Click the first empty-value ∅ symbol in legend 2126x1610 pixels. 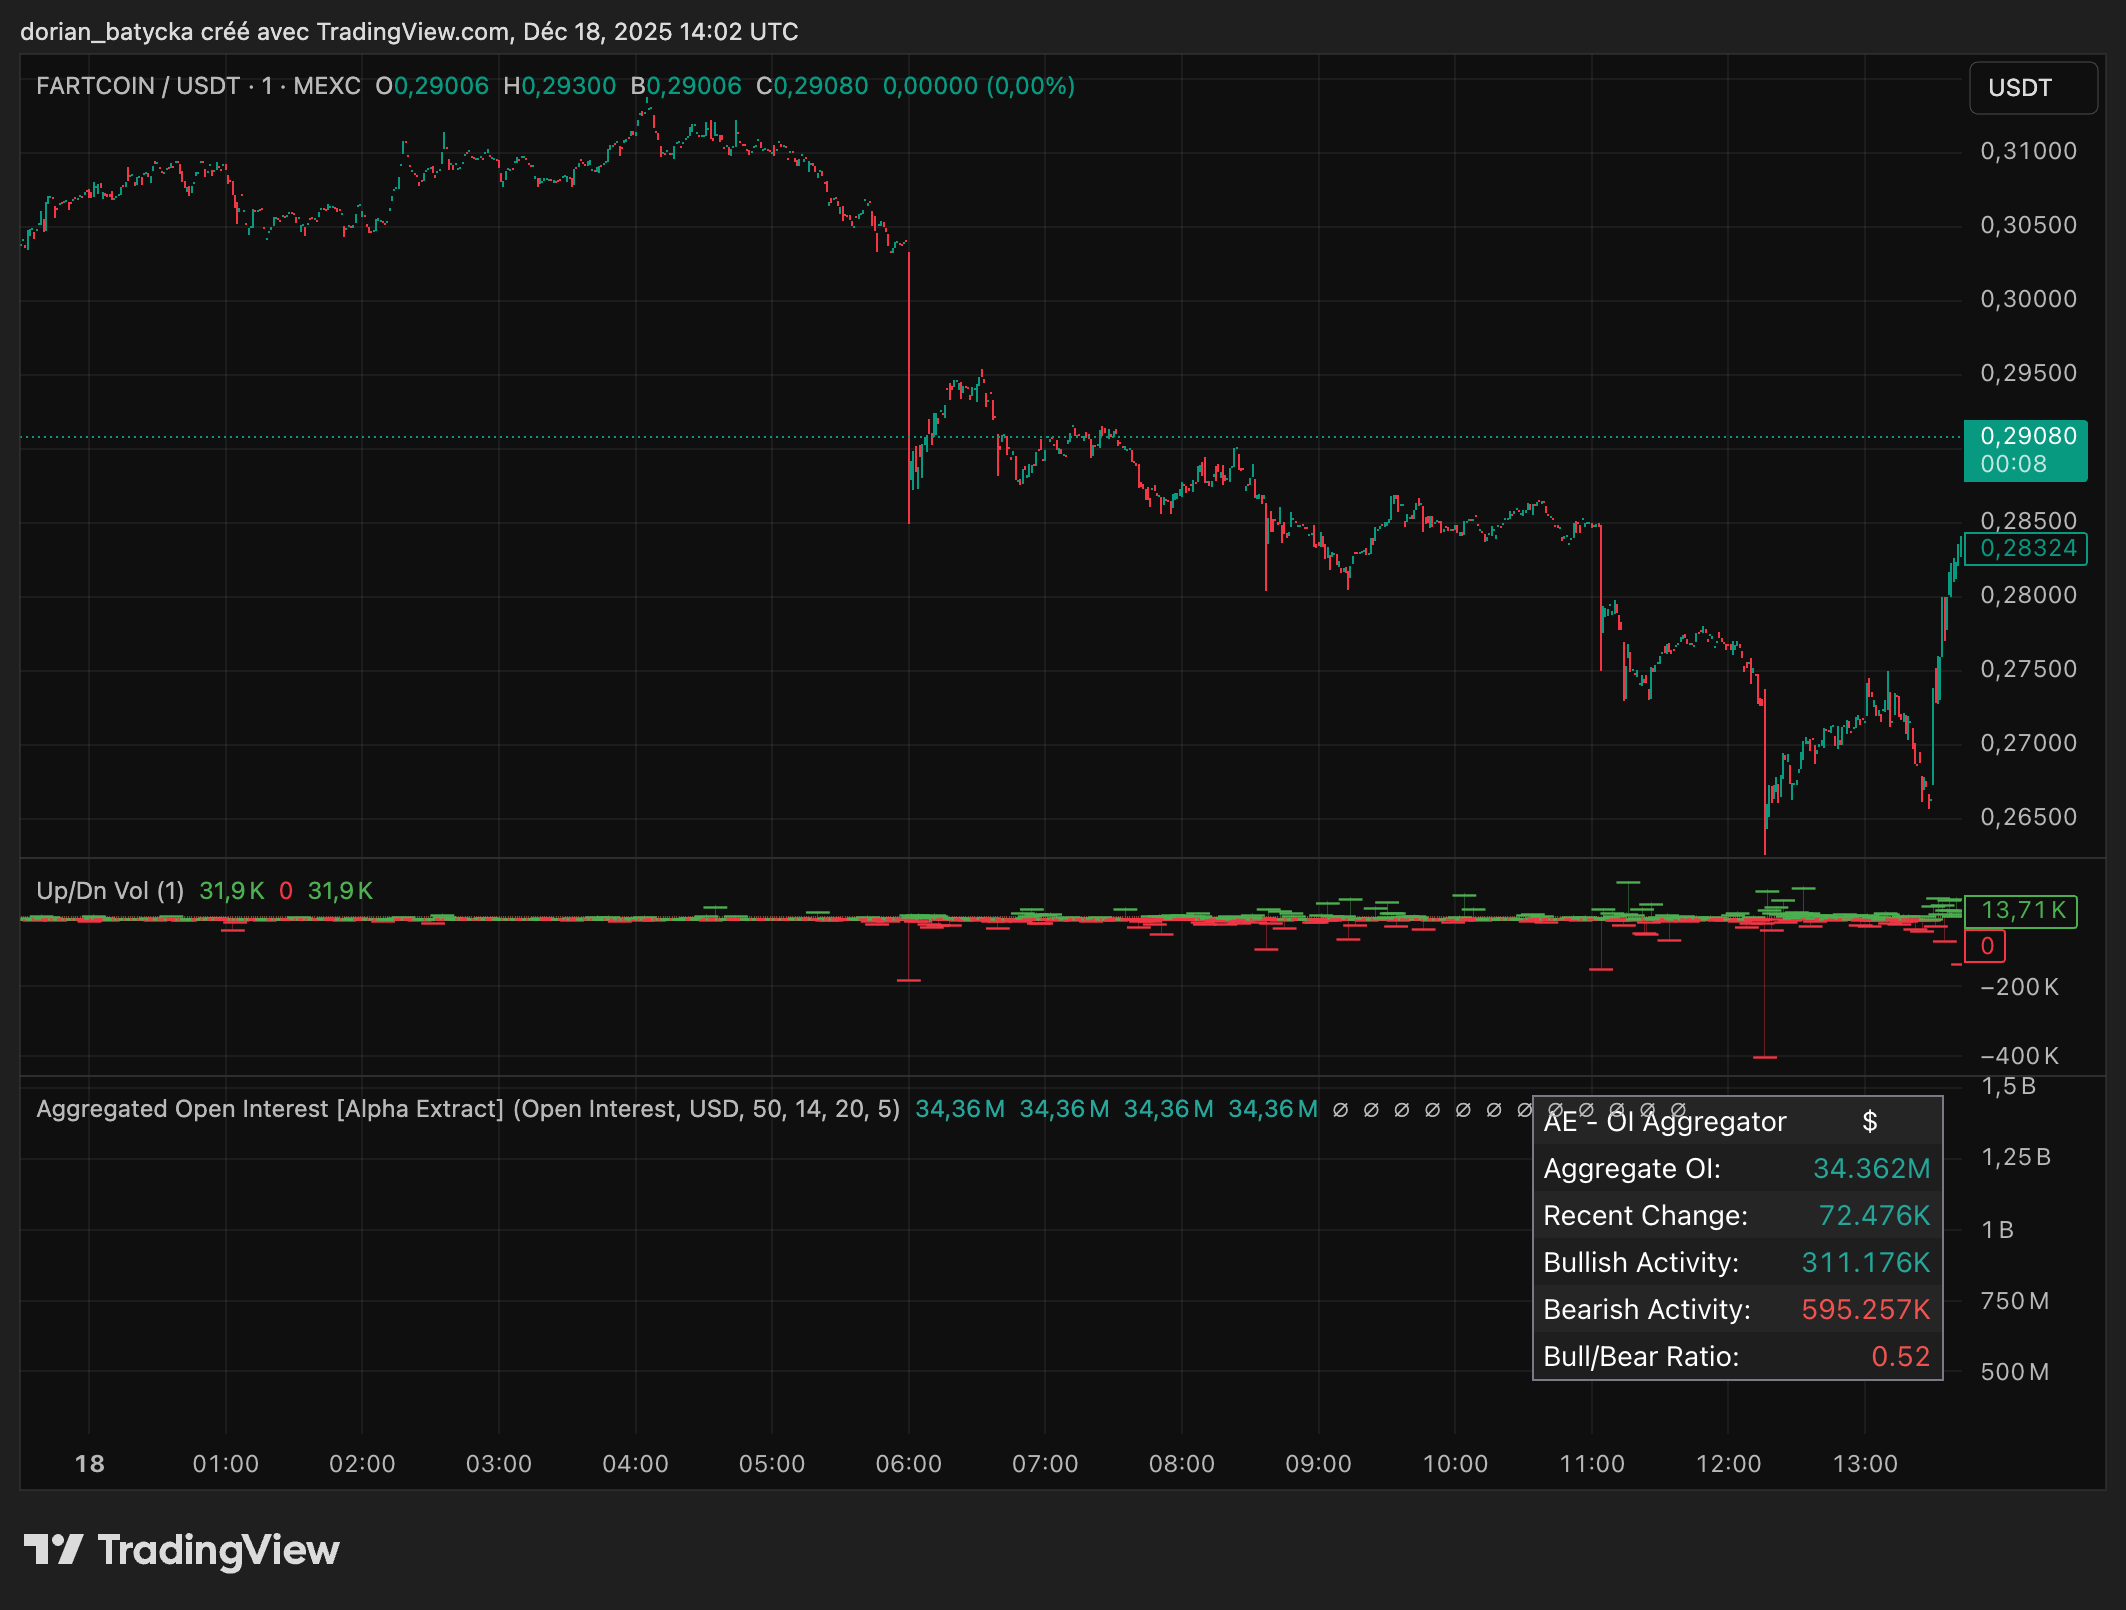[x=1340, y=1109]
